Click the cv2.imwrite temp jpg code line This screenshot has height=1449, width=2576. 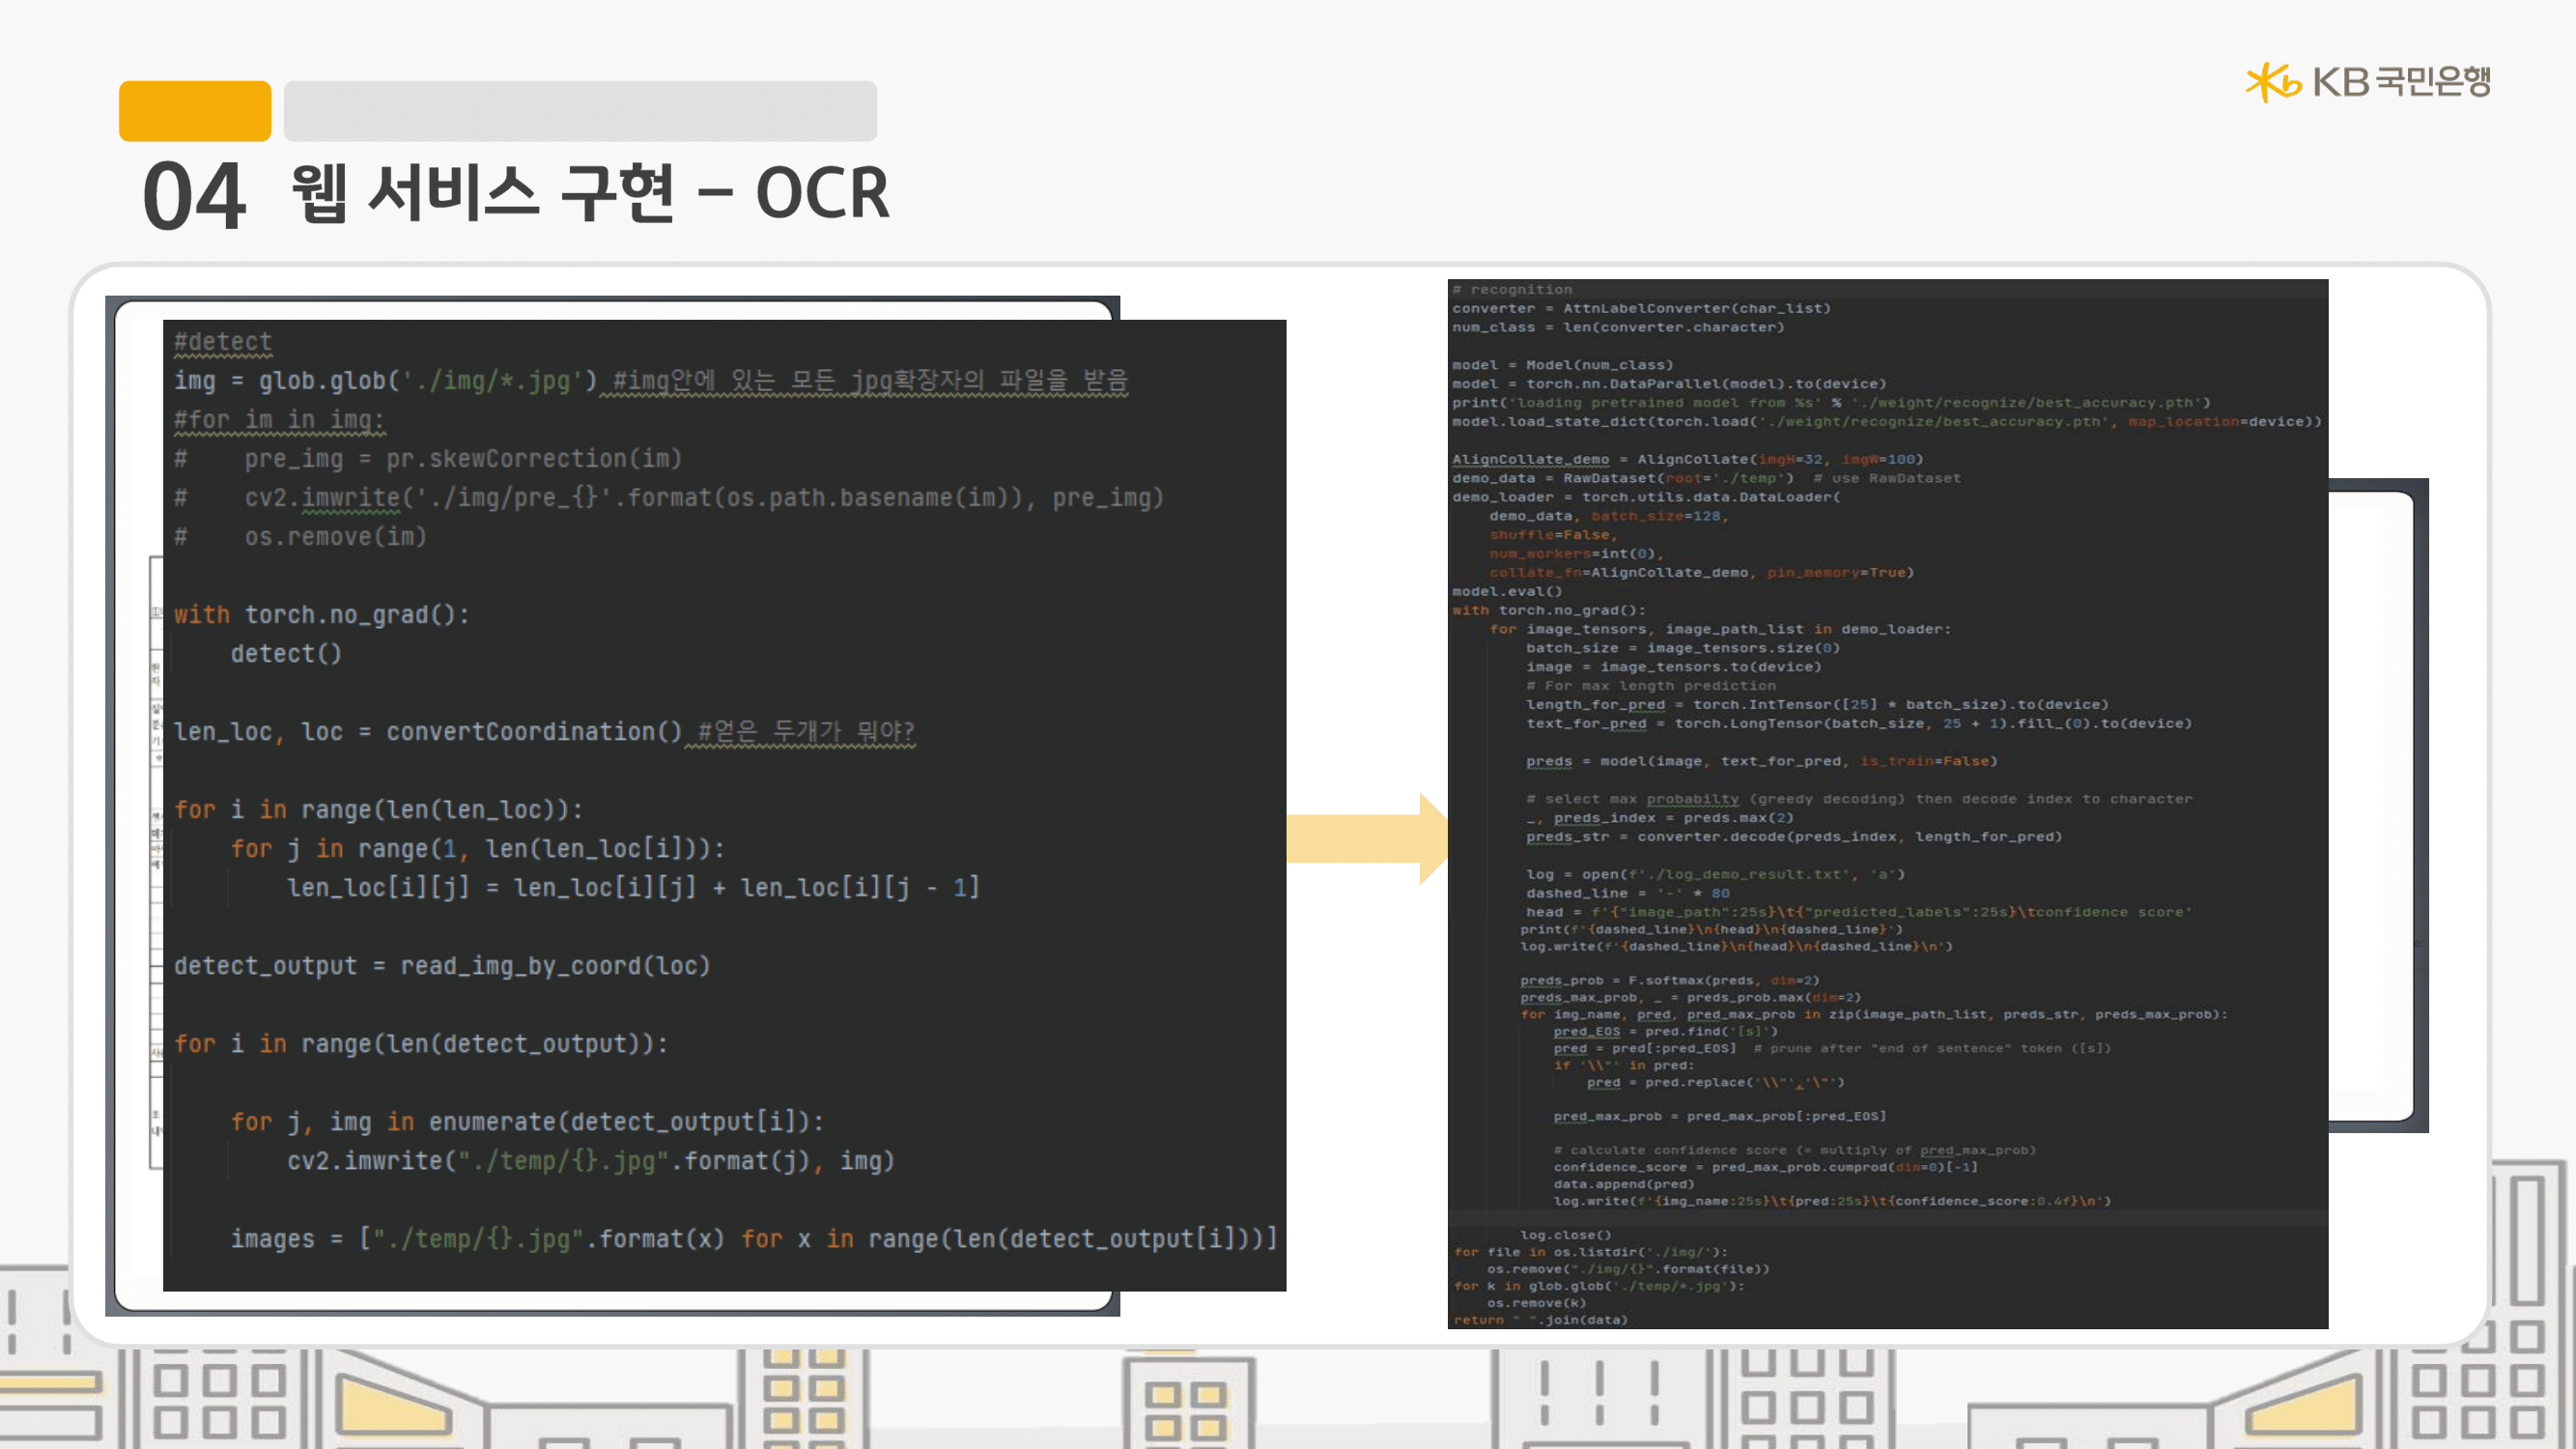pyautogui.click(x=590, y=1161)
